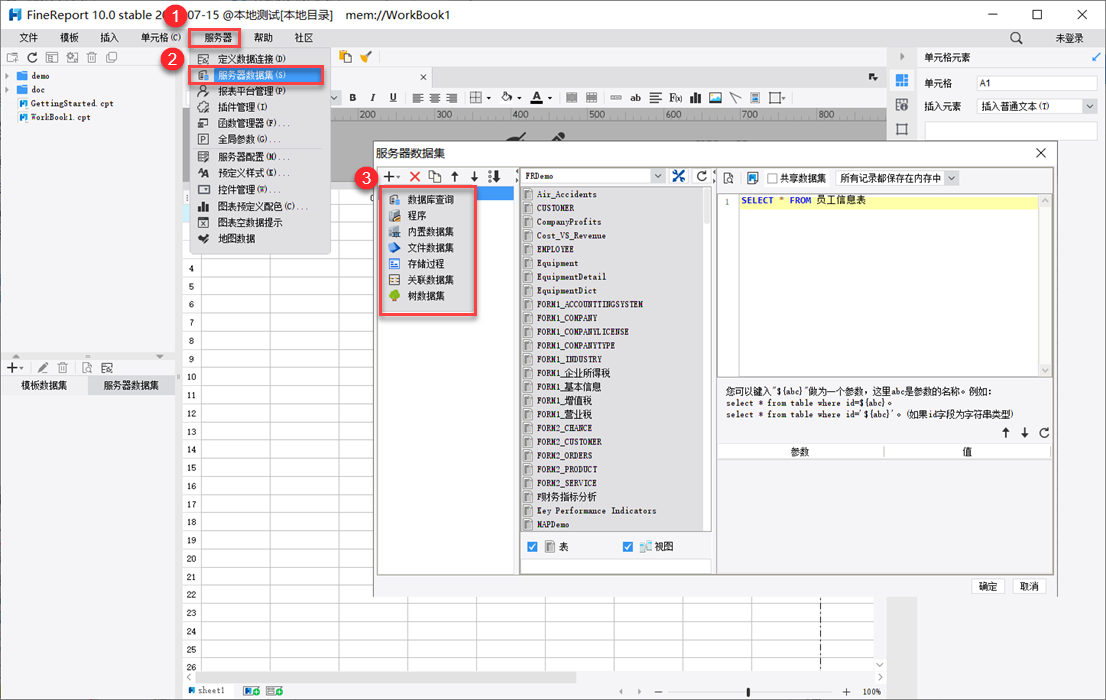Open add dataset dropdown in bottom-left panel

[x=15, y=368]
